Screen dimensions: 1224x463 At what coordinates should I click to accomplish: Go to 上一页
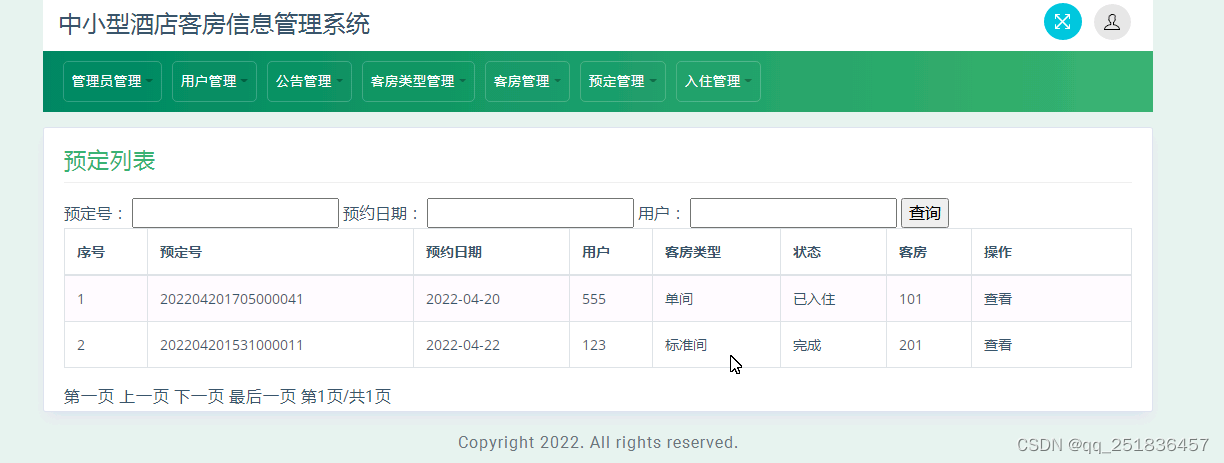[144, 397]
